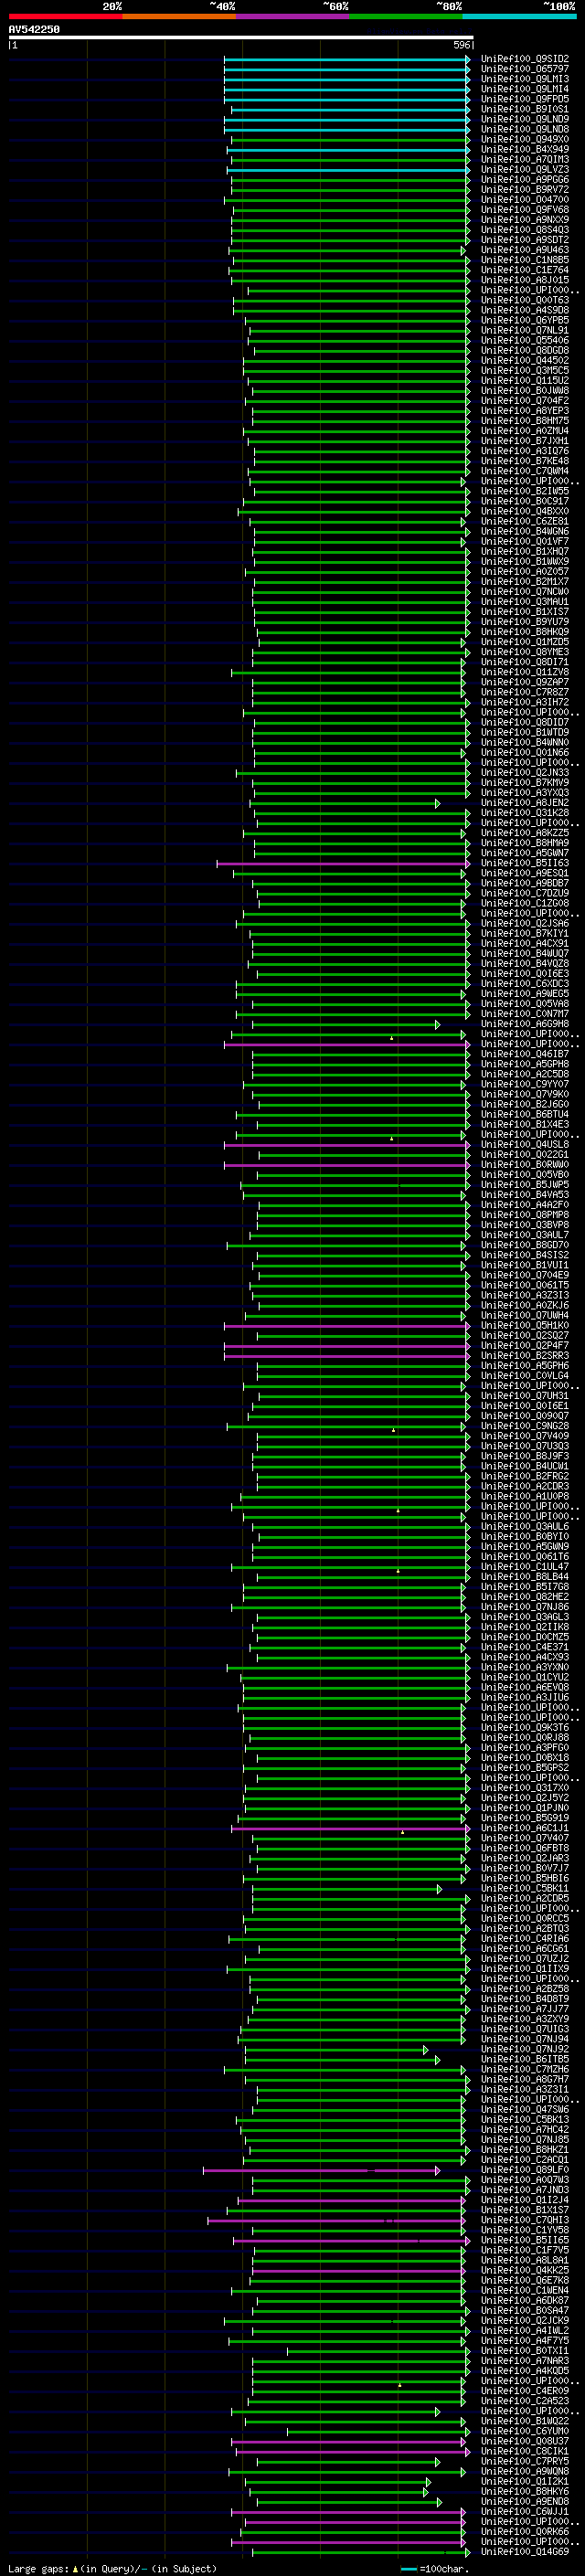Click the orange ~40% identity legend segment
Image resolution: width=585 pixels, height=2576 pixels.
tap(179, 16)
